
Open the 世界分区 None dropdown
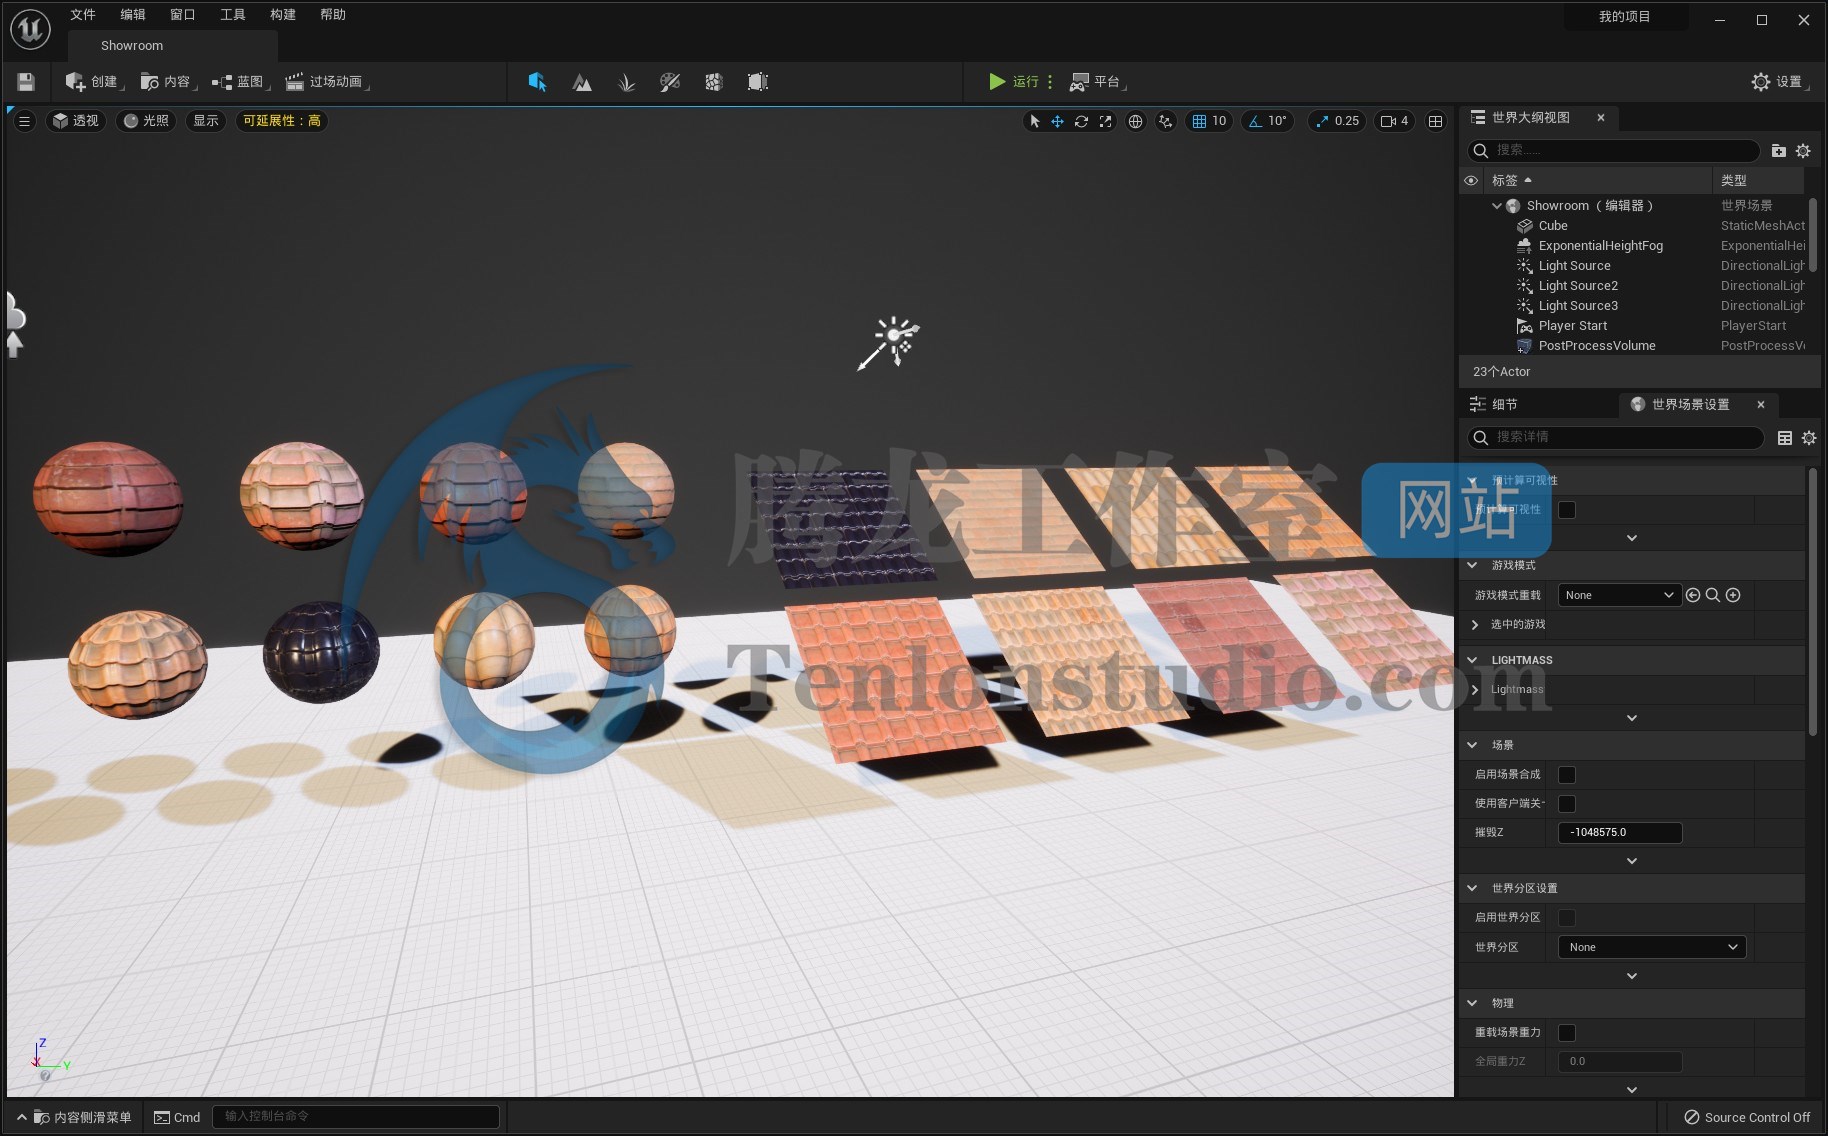click(x=1652, y=947)
